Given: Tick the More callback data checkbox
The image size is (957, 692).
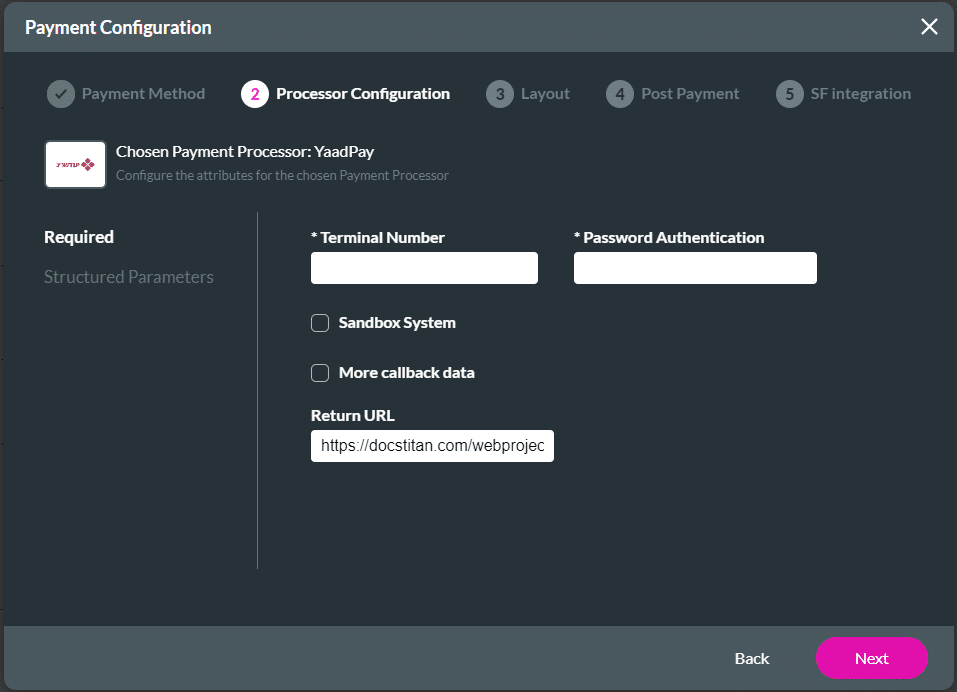Looking at the screenshot, I should tap(320, 373).
